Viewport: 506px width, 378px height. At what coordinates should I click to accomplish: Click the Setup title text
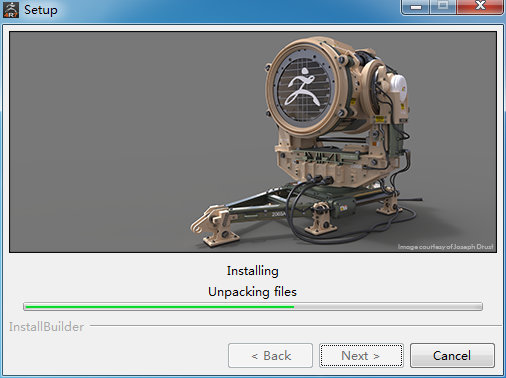[41, 10]
